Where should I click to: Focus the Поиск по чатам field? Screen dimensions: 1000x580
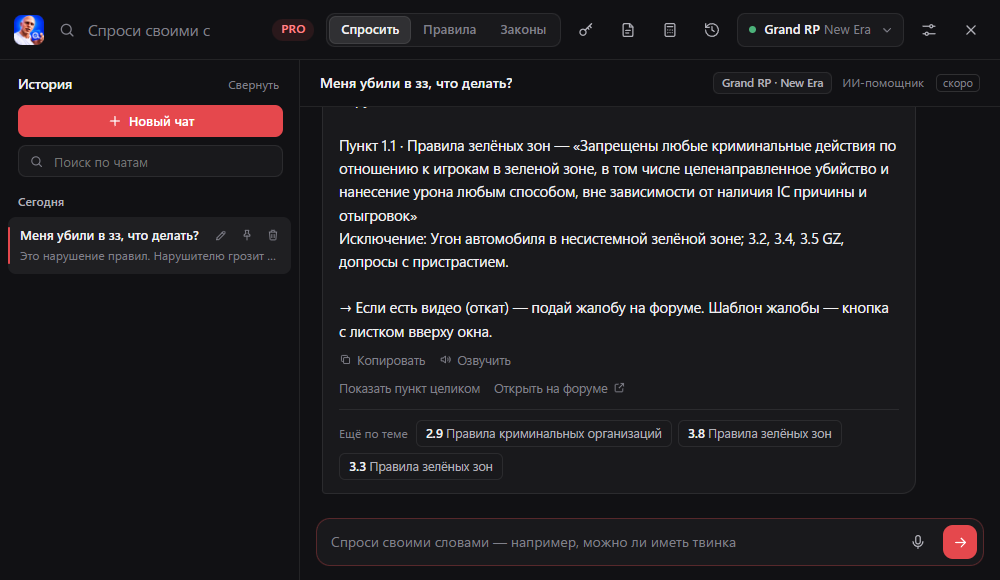(151, 161)
